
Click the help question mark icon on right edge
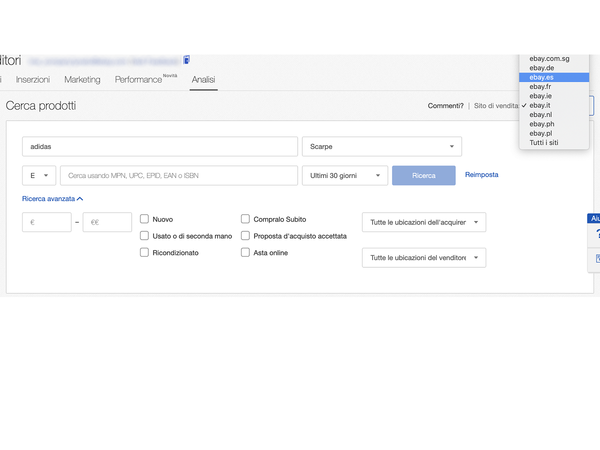point(597,233)
